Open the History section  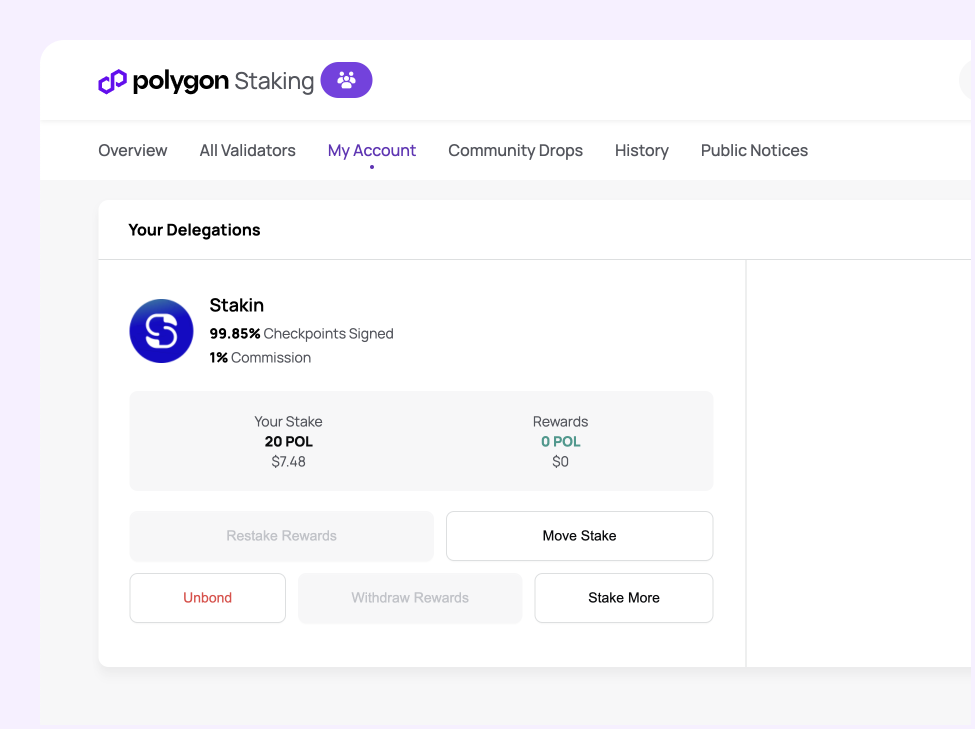(x=641, y=150)
